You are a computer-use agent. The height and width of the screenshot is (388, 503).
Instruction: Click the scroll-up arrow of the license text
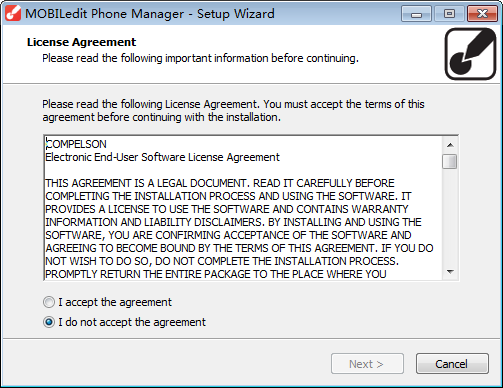(450, 145)
